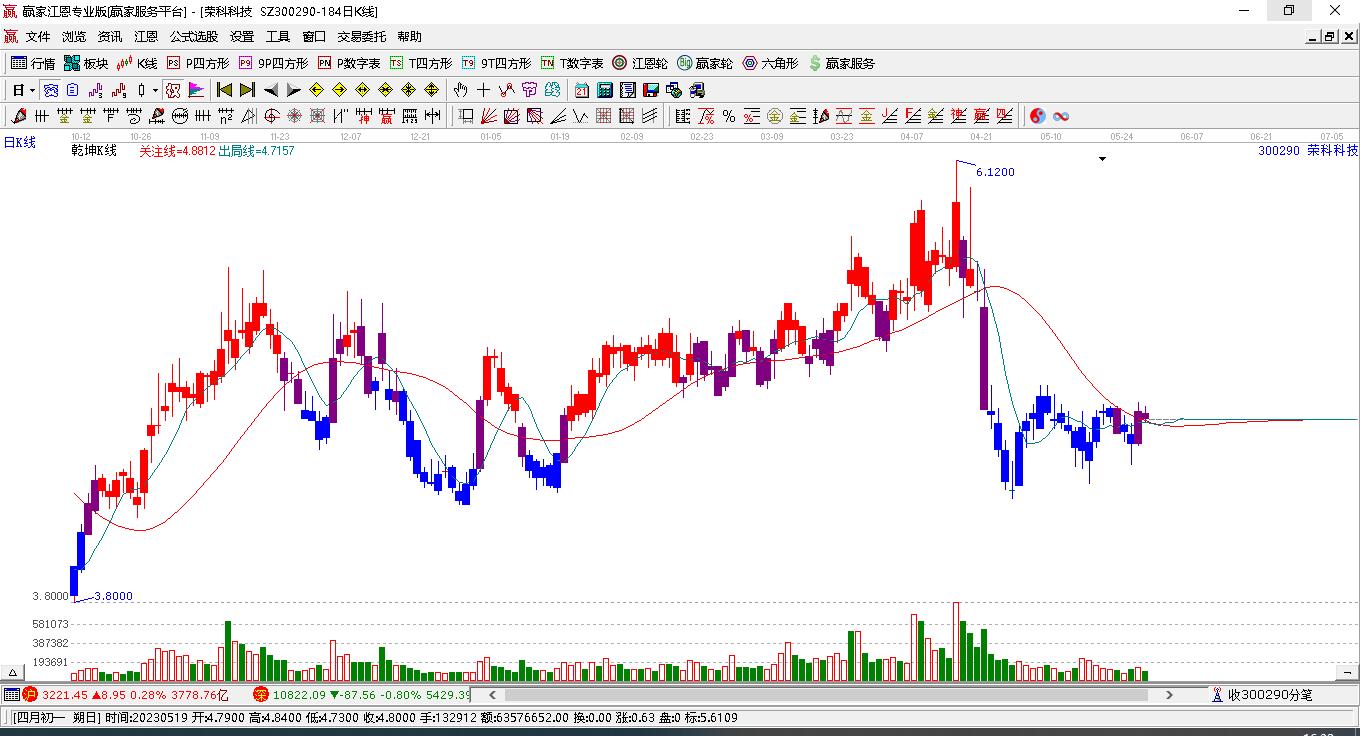This screenshot has height=736, width=1360.
Task: Click the blue infinity loop icon
Action: click(1061, 116)
